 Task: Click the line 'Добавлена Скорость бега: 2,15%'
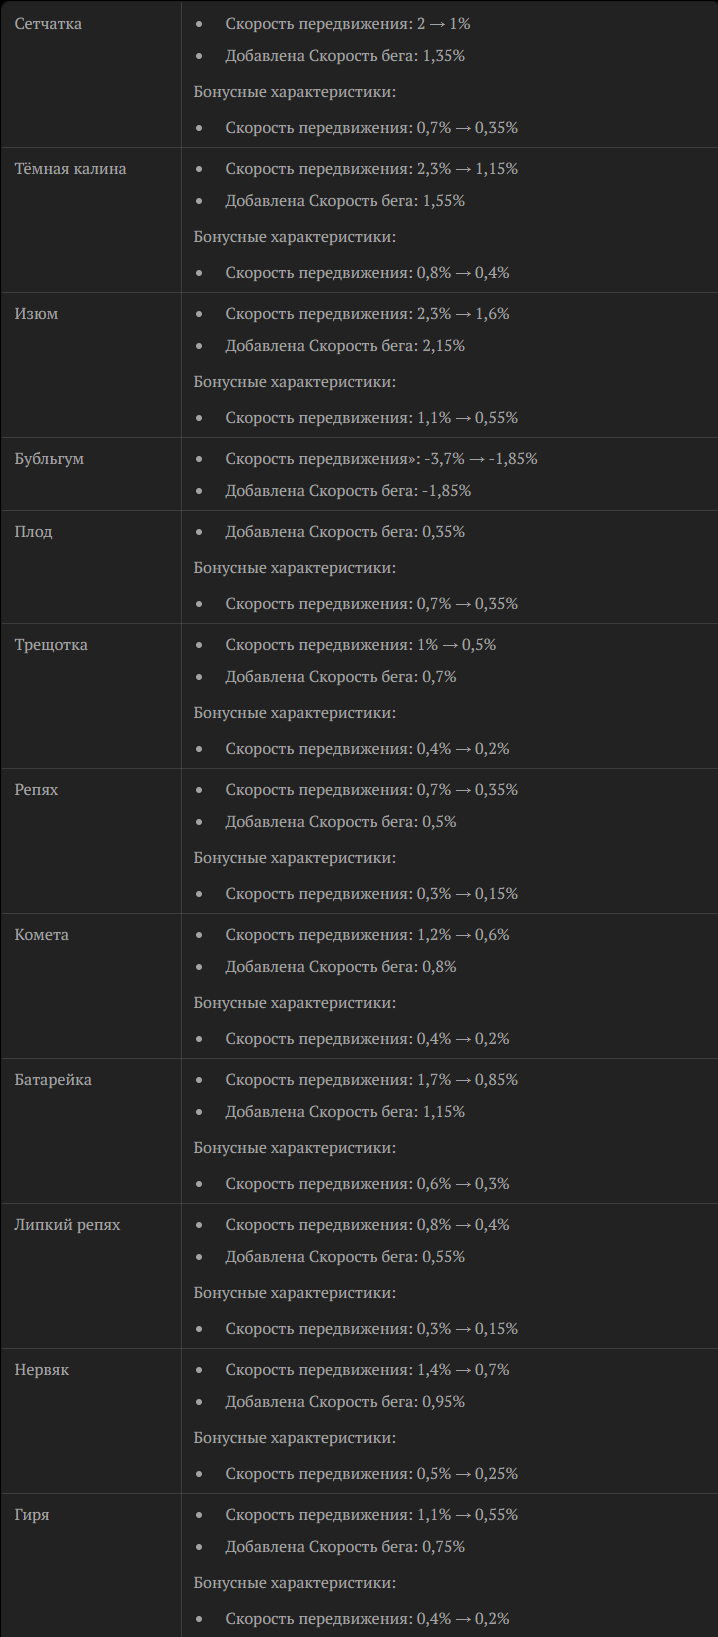pyautogui.click(x=345, y=346)
